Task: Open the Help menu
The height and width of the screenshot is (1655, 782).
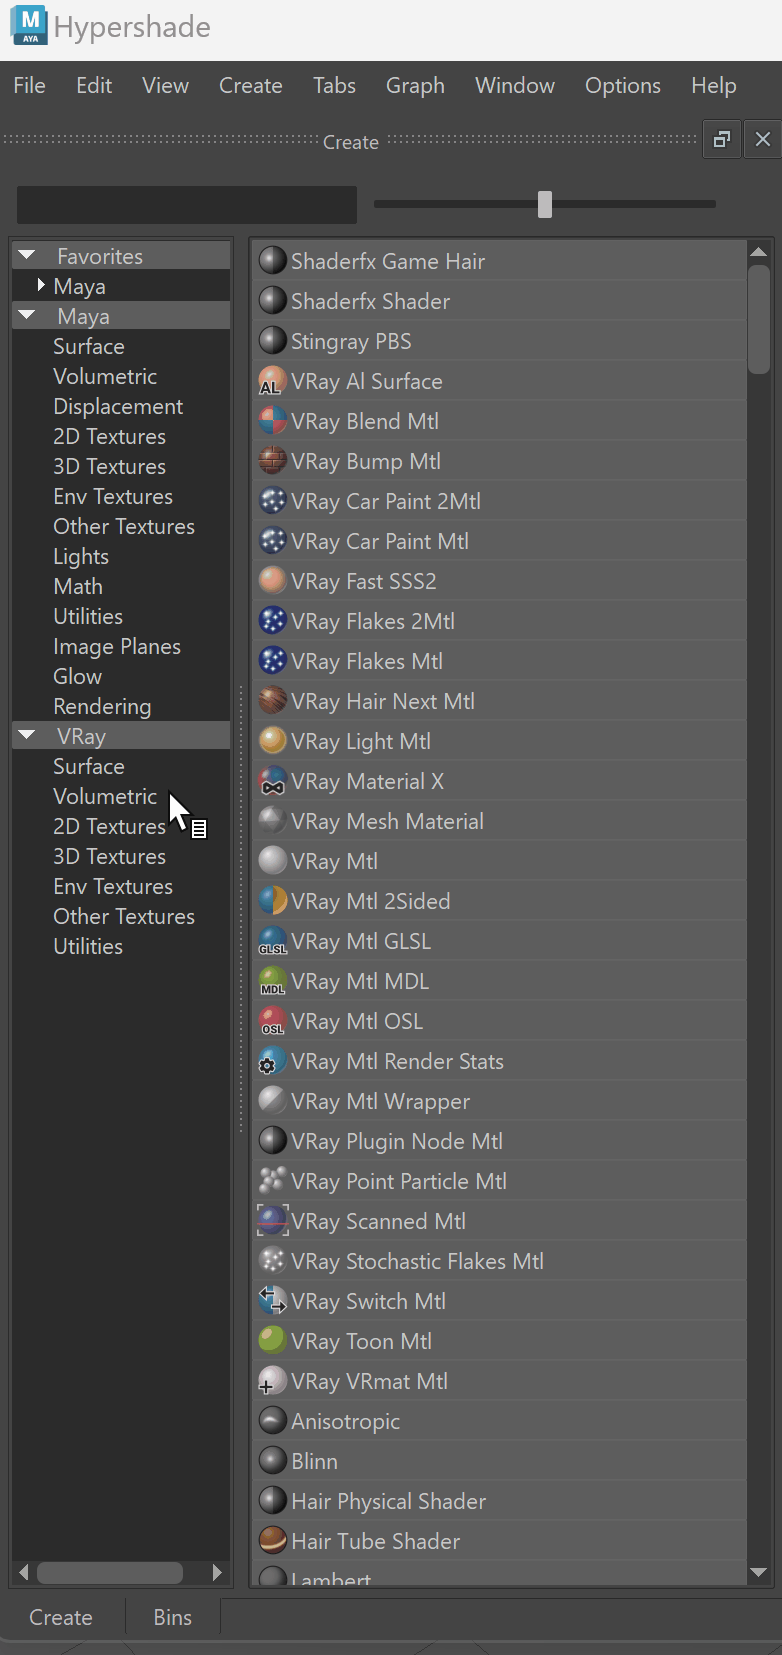Action: pyautogui.click(x=714, y=86)
